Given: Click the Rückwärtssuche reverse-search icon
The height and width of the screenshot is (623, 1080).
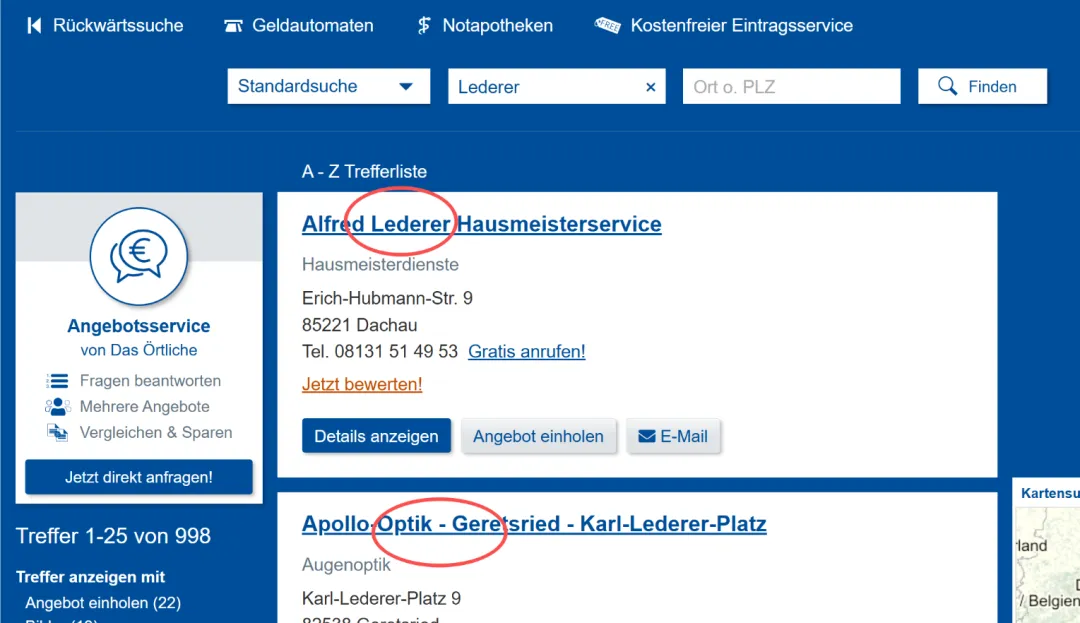Looking at the screenshot, I should (x=34, y=26).
